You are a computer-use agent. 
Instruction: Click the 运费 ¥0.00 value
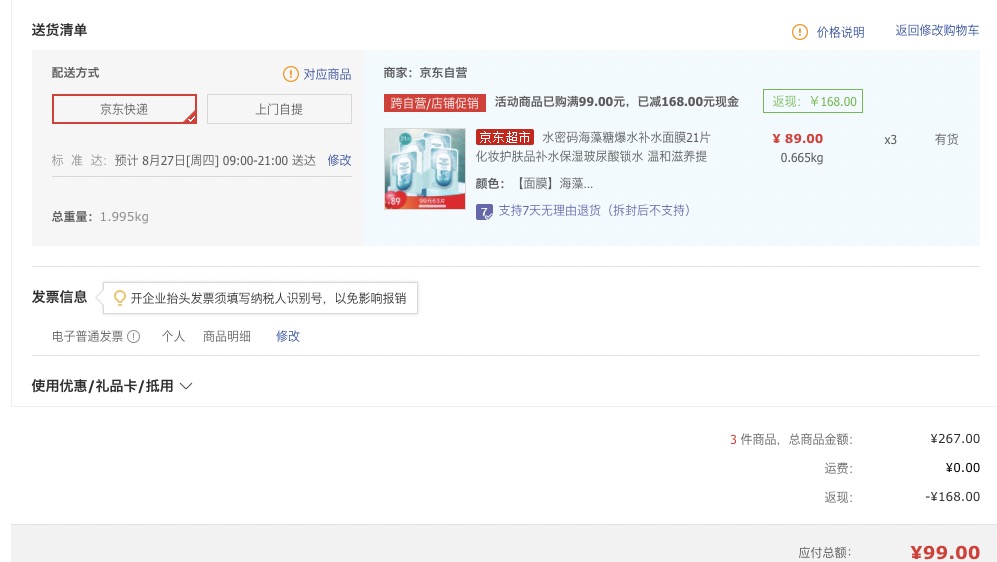963,468
